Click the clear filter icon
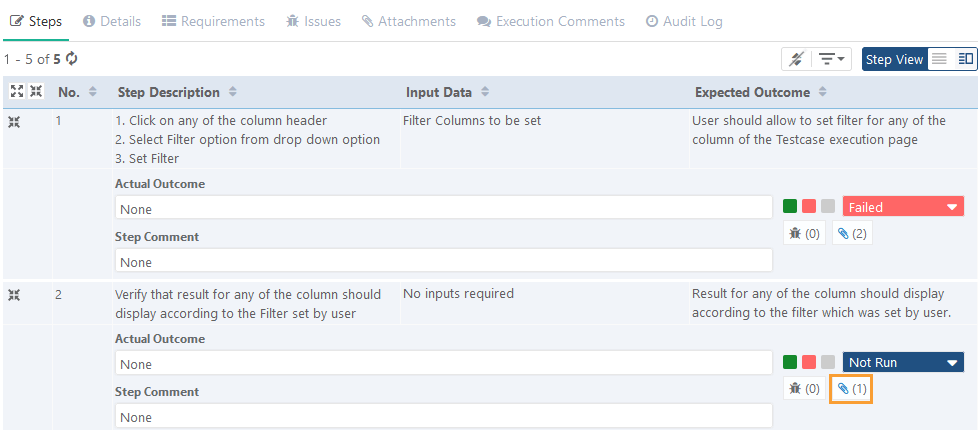Viewport: 979px width, 430px height. [x=796, y=59]
